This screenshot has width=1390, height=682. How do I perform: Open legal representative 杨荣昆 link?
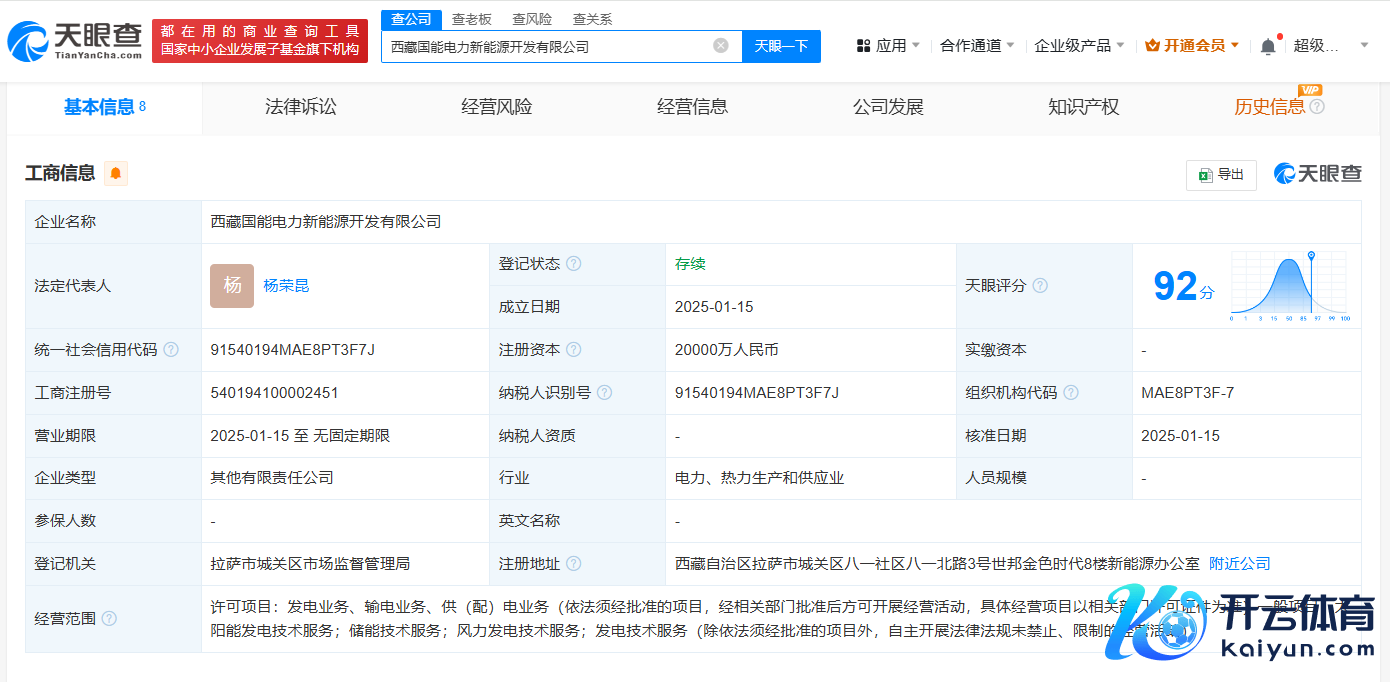pyautogui.click(x=286, y=286)
